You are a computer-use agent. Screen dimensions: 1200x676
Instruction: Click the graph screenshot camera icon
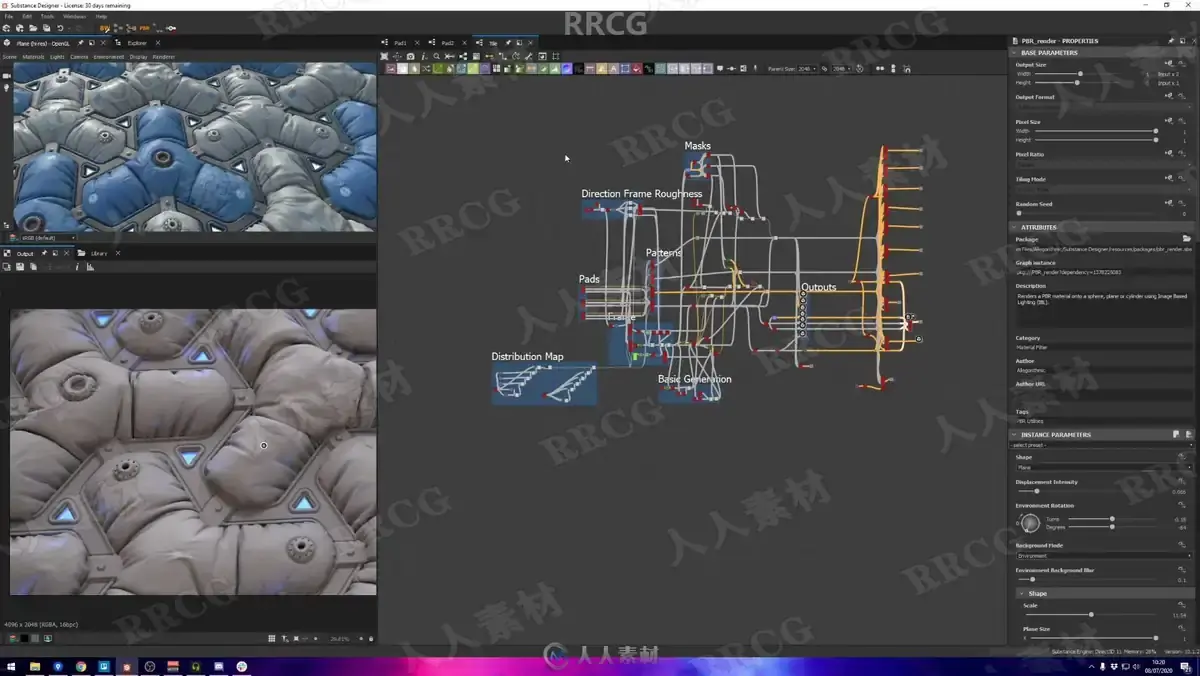coord(410,56)
